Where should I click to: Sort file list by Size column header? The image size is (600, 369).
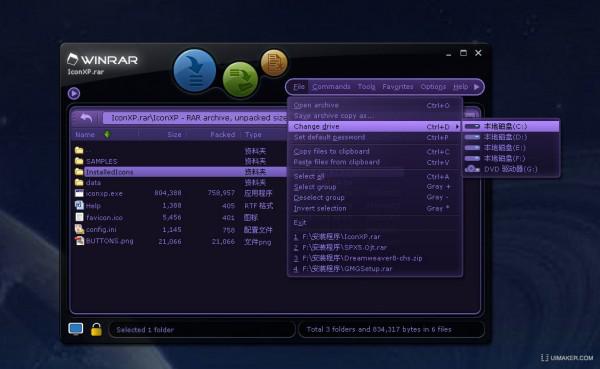click(174, 135)
